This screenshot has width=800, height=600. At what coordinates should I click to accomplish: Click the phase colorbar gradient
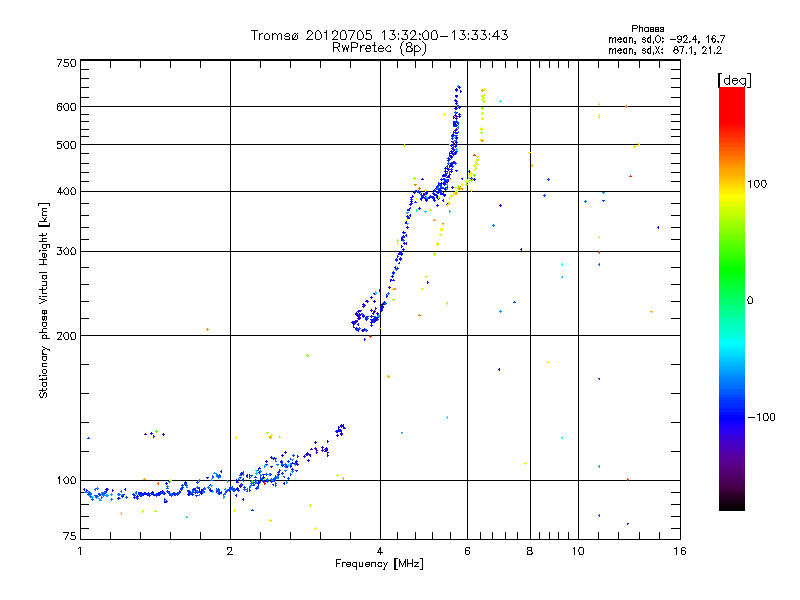pos(732,298)
